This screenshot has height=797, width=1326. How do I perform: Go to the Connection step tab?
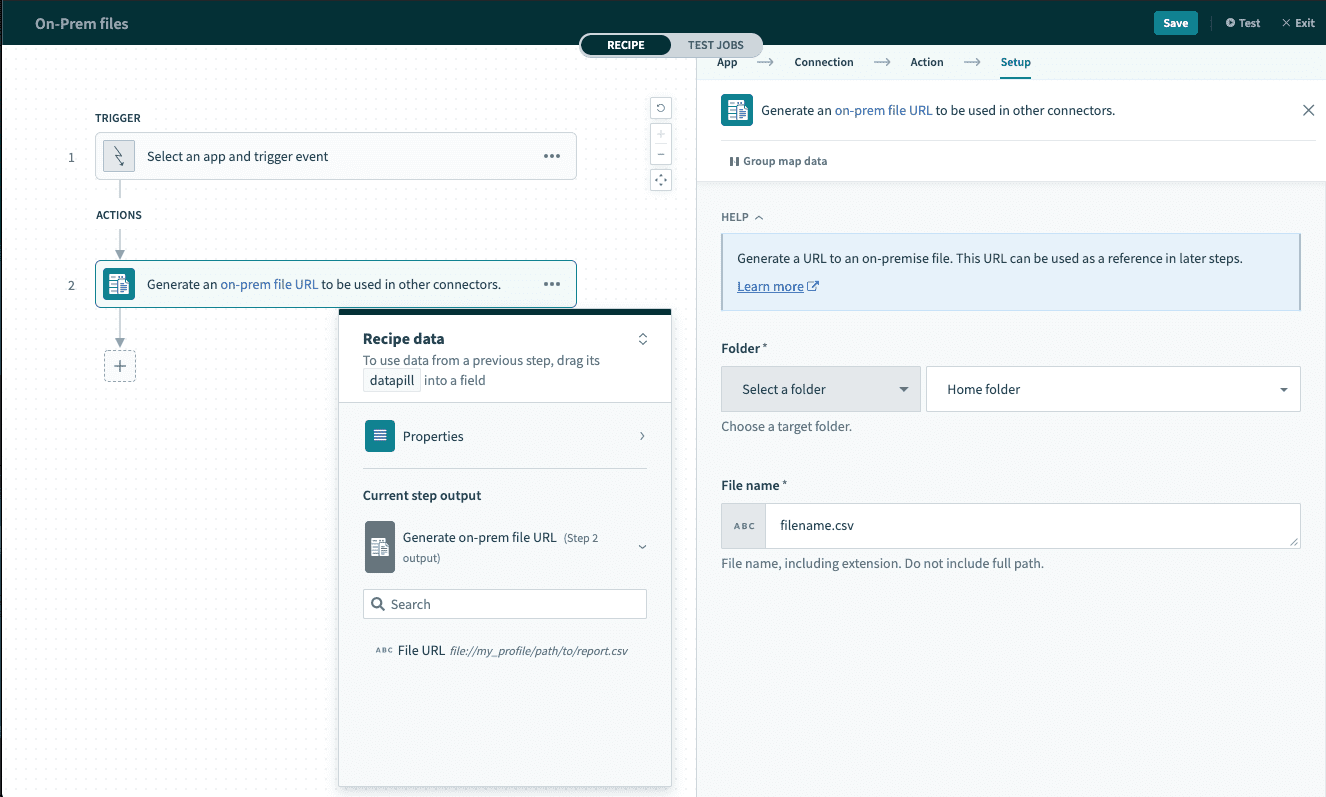tap(823, 62)
